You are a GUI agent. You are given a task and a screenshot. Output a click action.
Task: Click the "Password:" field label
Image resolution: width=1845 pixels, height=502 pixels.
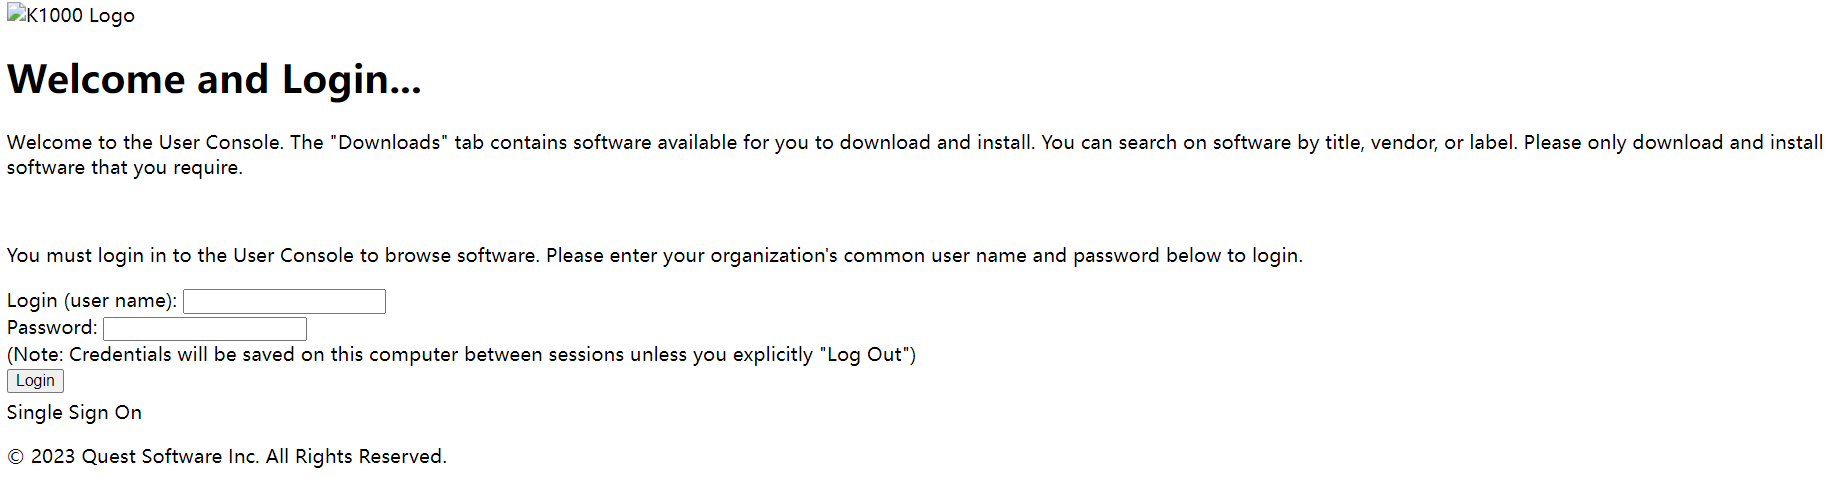coord(52,328)
